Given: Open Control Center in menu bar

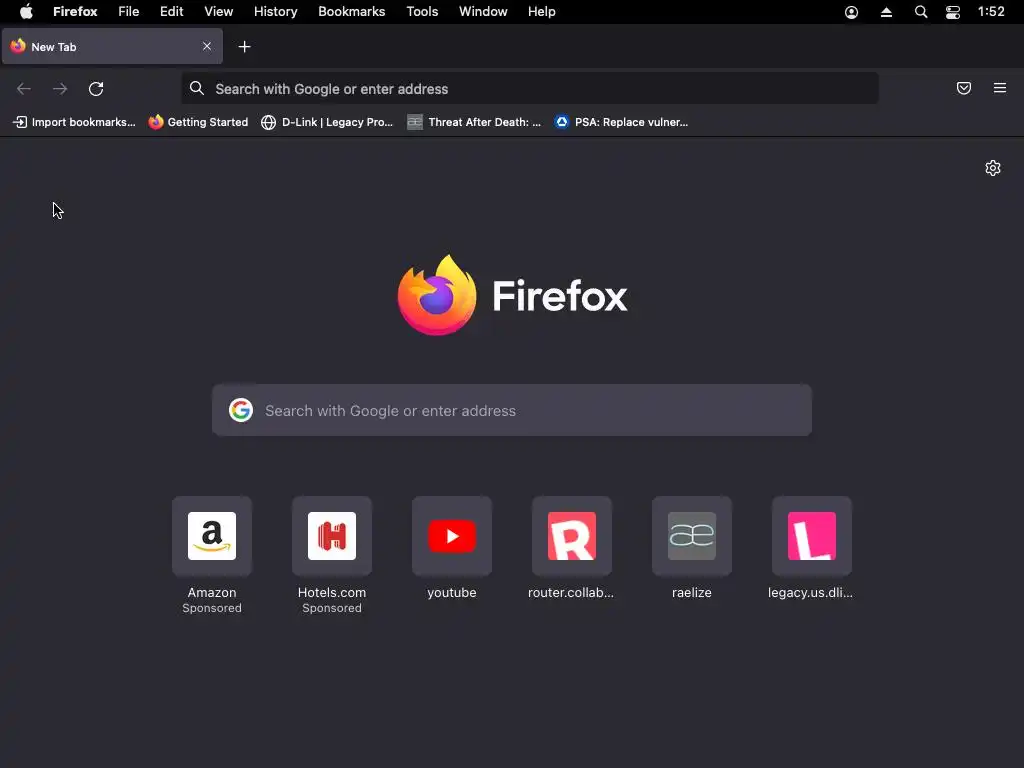Looking at the screenshot, I should pyautogui.click(x=953, y=12).
